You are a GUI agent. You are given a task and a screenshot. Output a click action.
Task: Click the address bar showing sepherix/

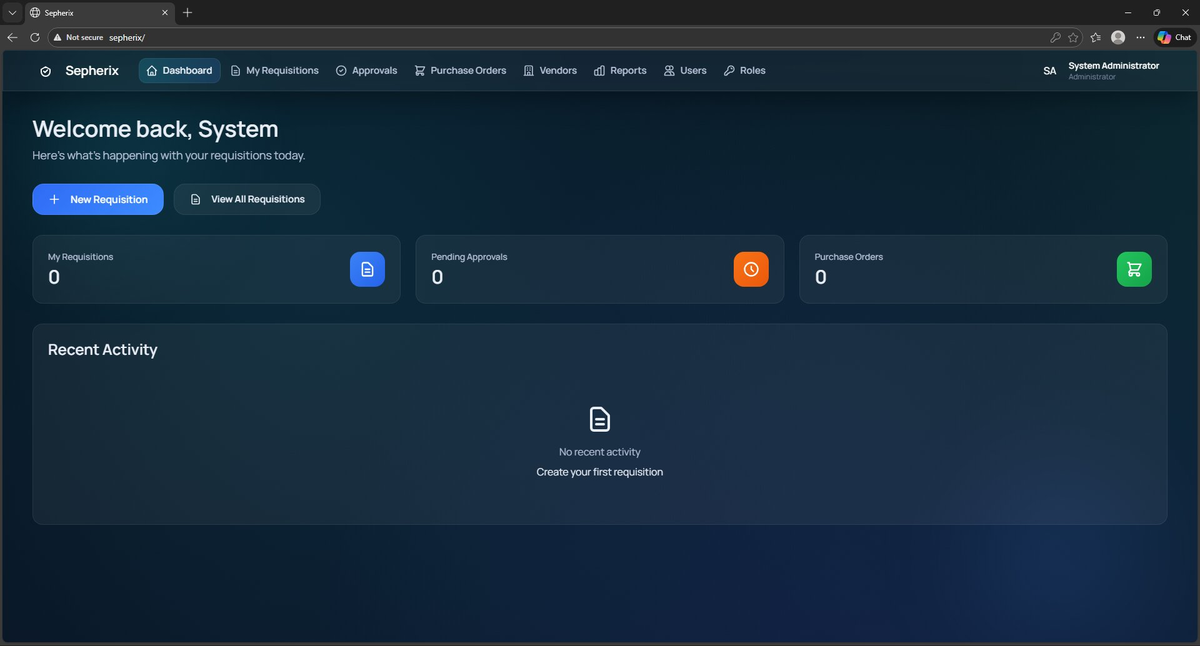[x=127, y=37]
